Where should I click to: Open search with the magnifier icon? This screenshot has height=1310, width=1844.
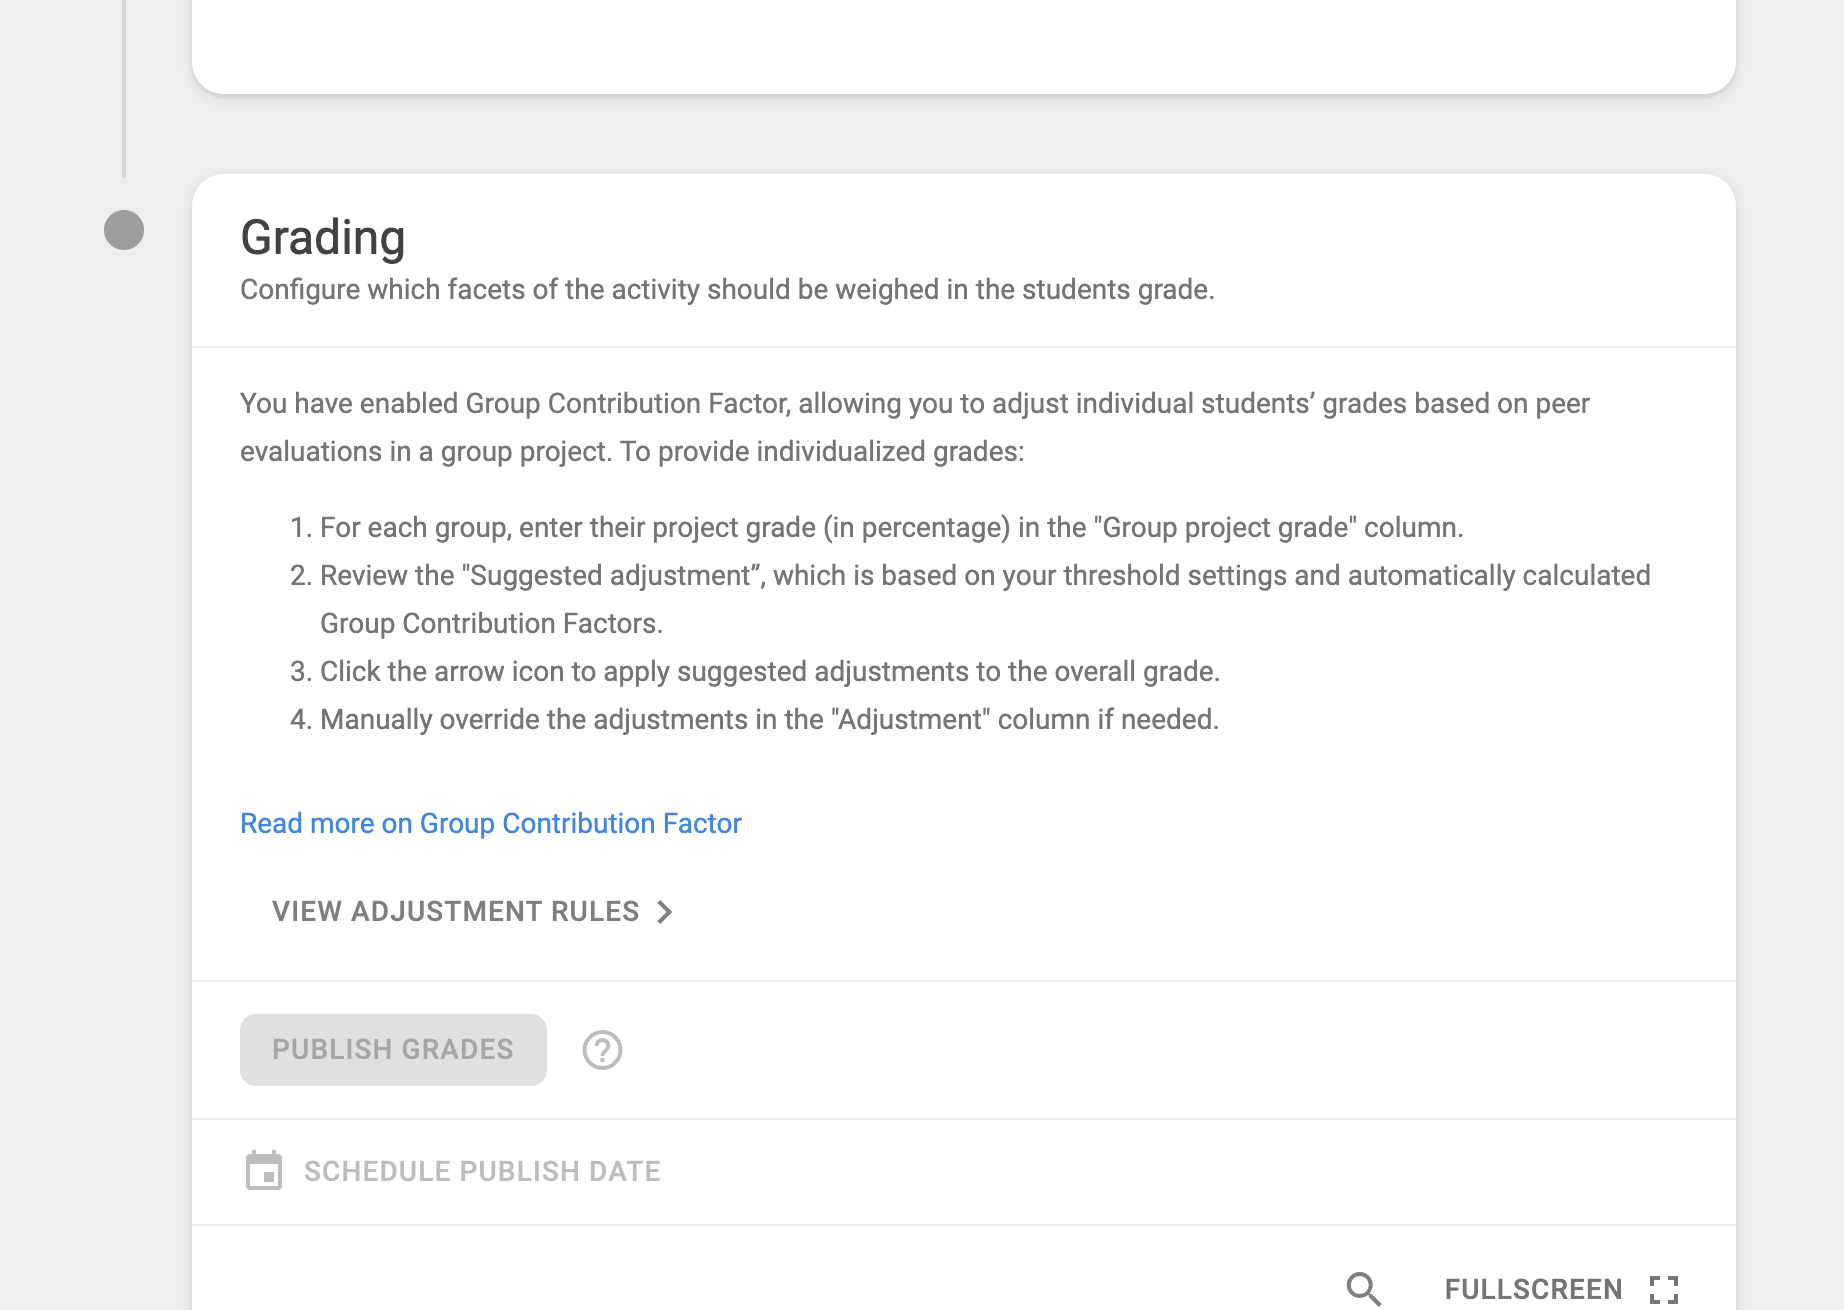(x=1363, y=1289)
